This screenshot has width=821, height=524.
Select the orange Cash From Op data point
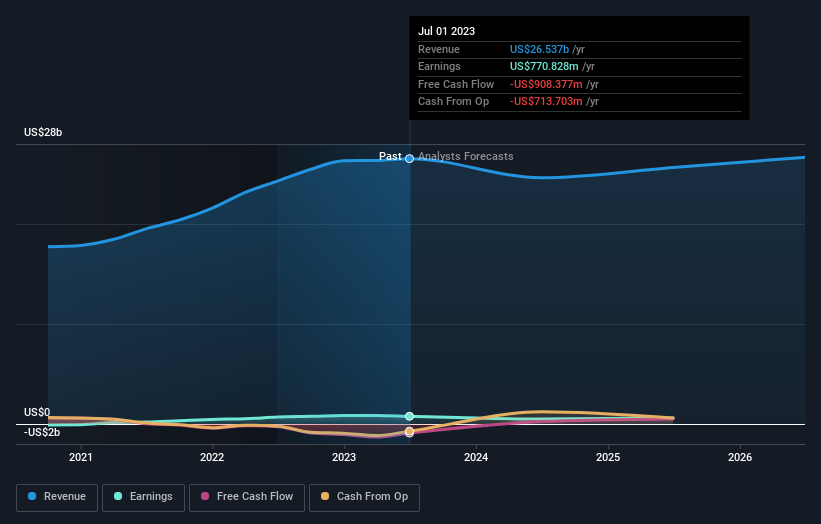click(409, 431)
